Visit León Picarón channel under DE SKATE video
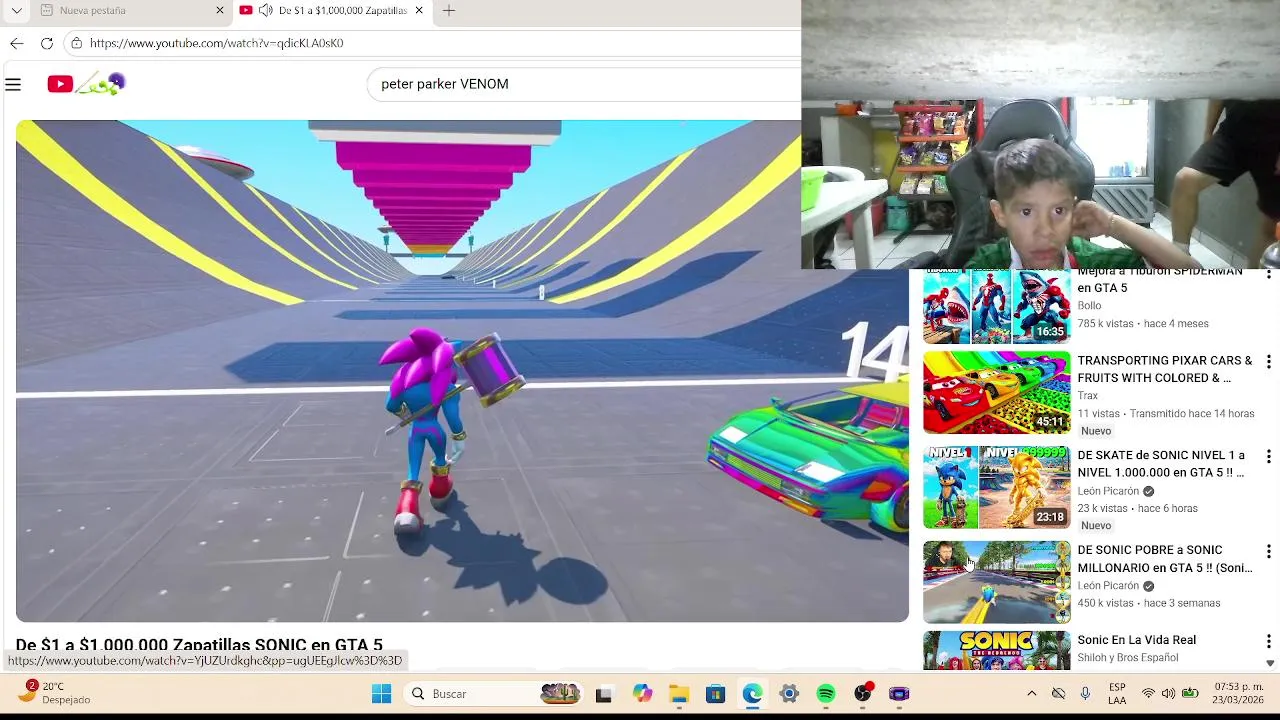 point(1108,491)
